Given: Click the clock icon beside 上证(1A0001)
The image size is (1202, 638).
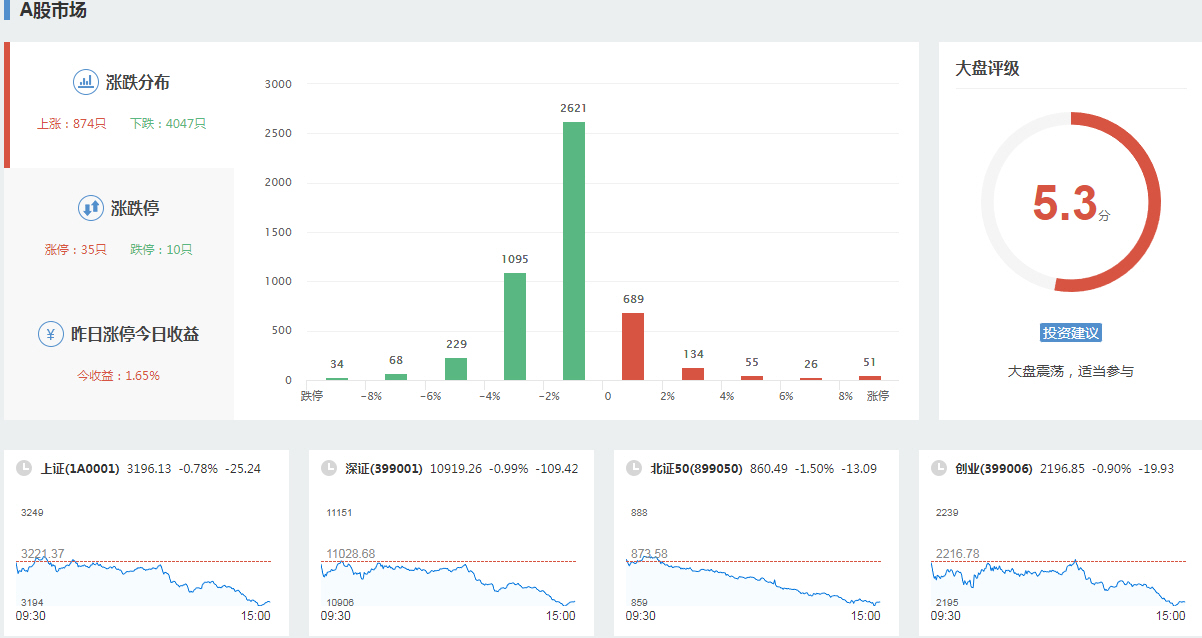Looking at the screenshot, I should tap(23, 468).
